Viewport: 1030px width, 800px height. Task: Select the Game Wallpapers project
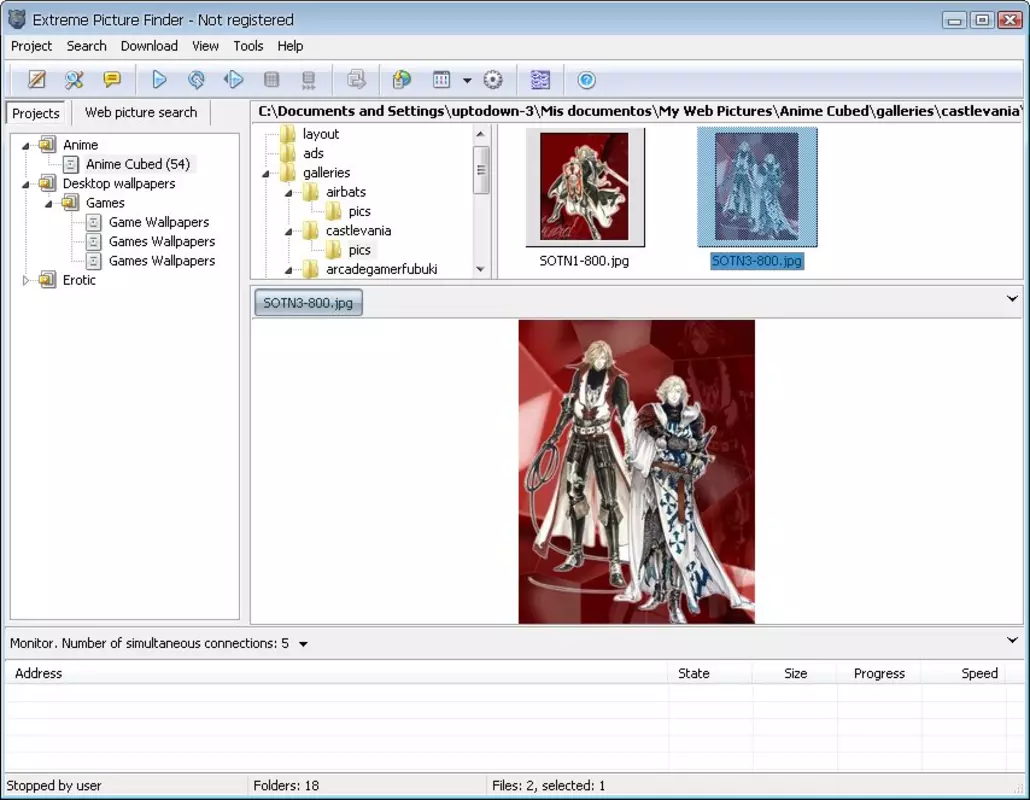point(159,222)
